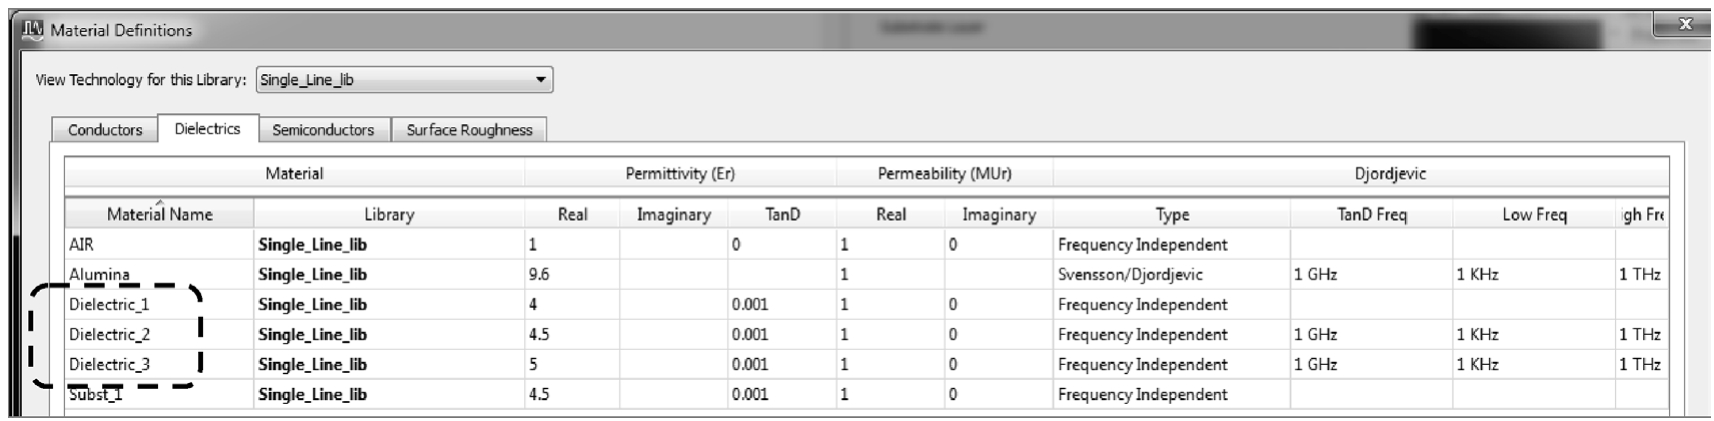
Task: Select the Subst_1 material row
Action: click(x=96, y=395)
